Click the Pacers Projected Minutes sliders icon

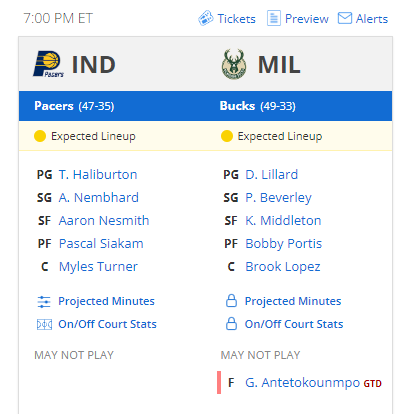click(x=44, y=301)
